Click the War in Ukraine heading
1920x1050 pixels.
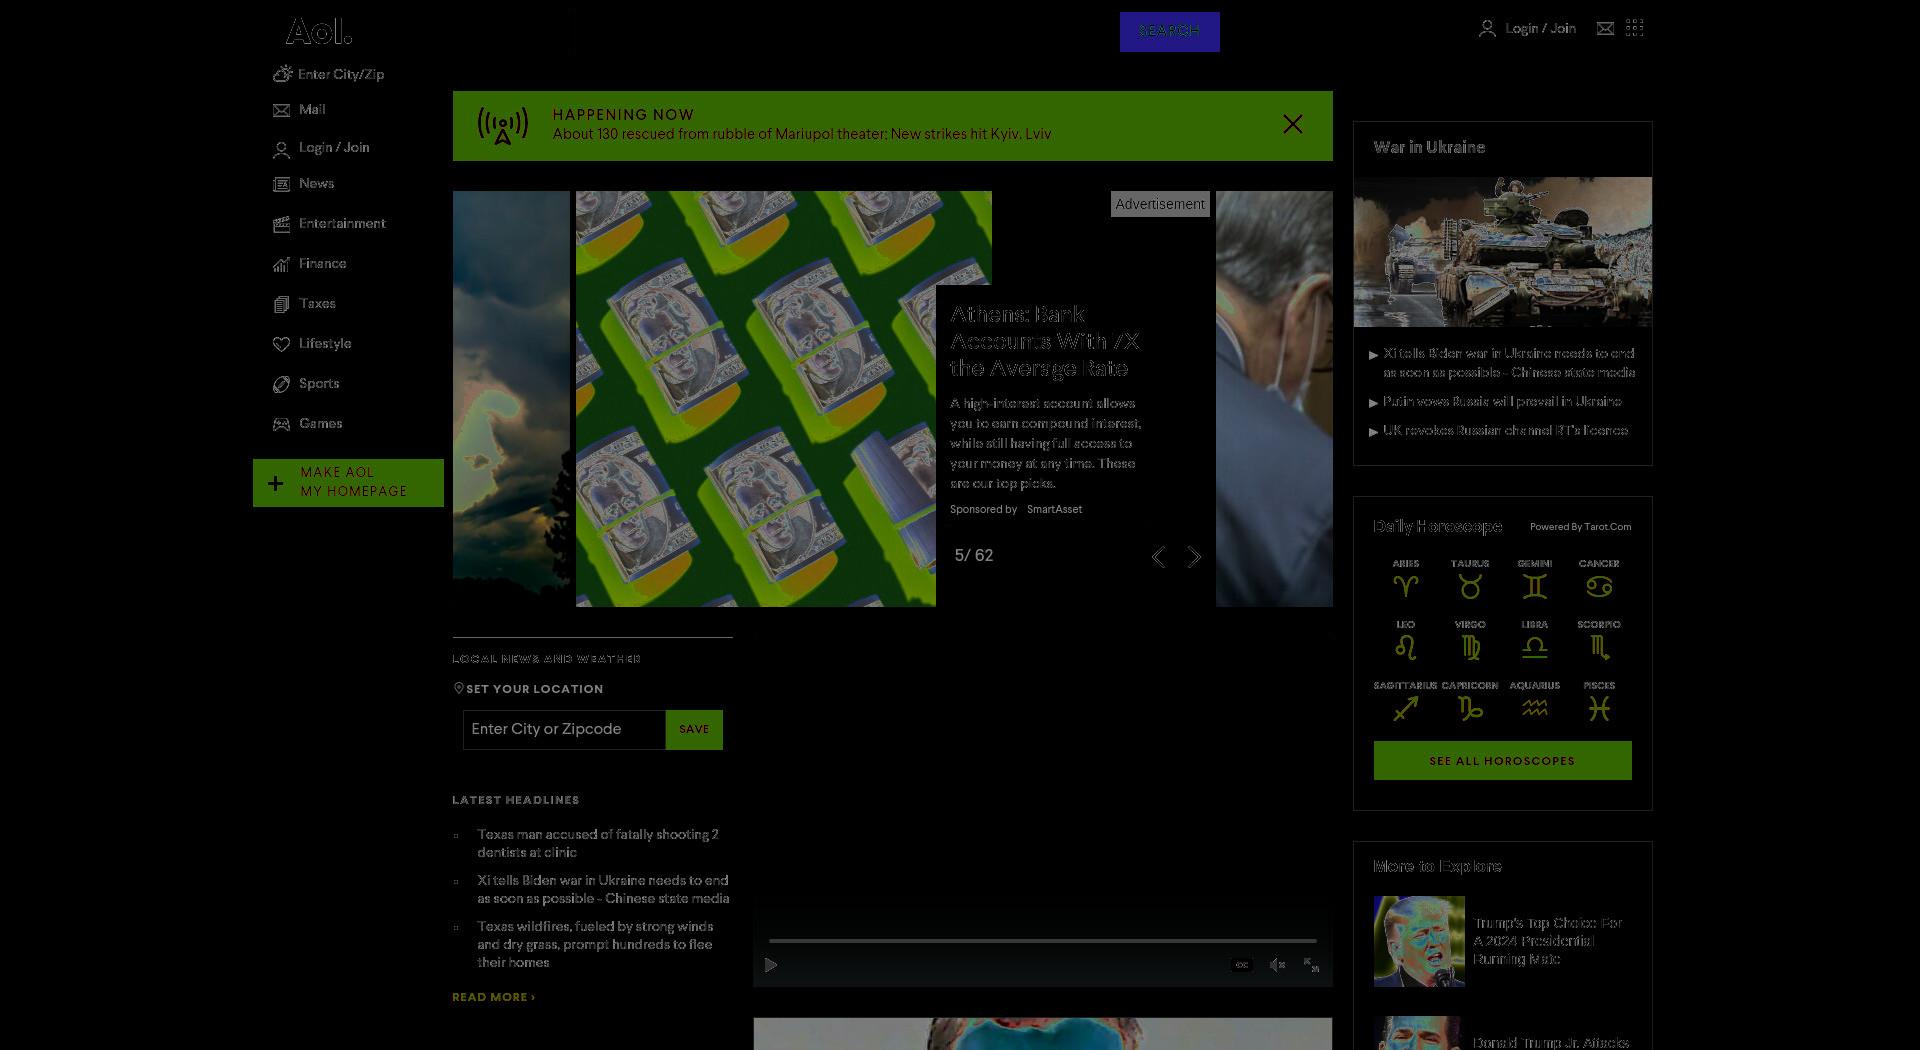click(1429, 147)
